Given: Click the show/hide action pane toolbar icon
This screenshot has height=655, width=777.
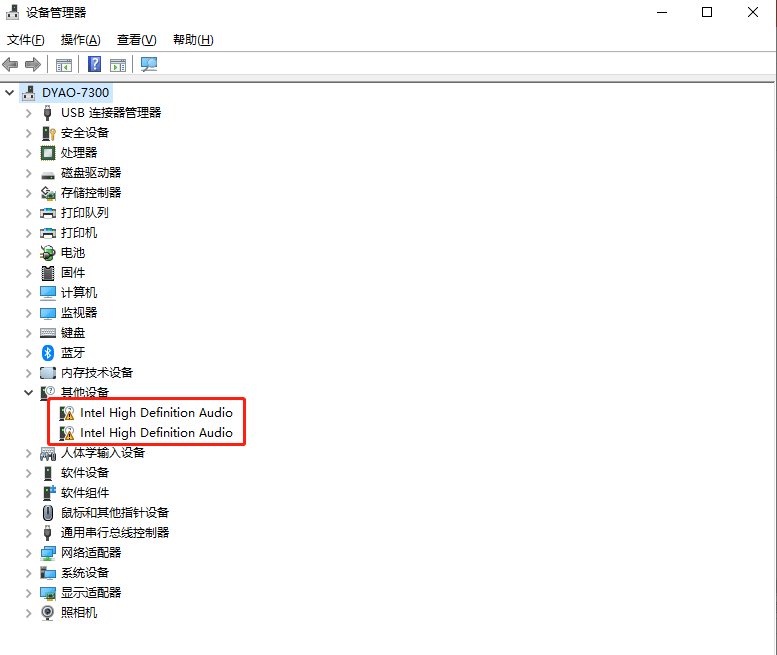Looking at the screenshot, I should coord(118,64).
